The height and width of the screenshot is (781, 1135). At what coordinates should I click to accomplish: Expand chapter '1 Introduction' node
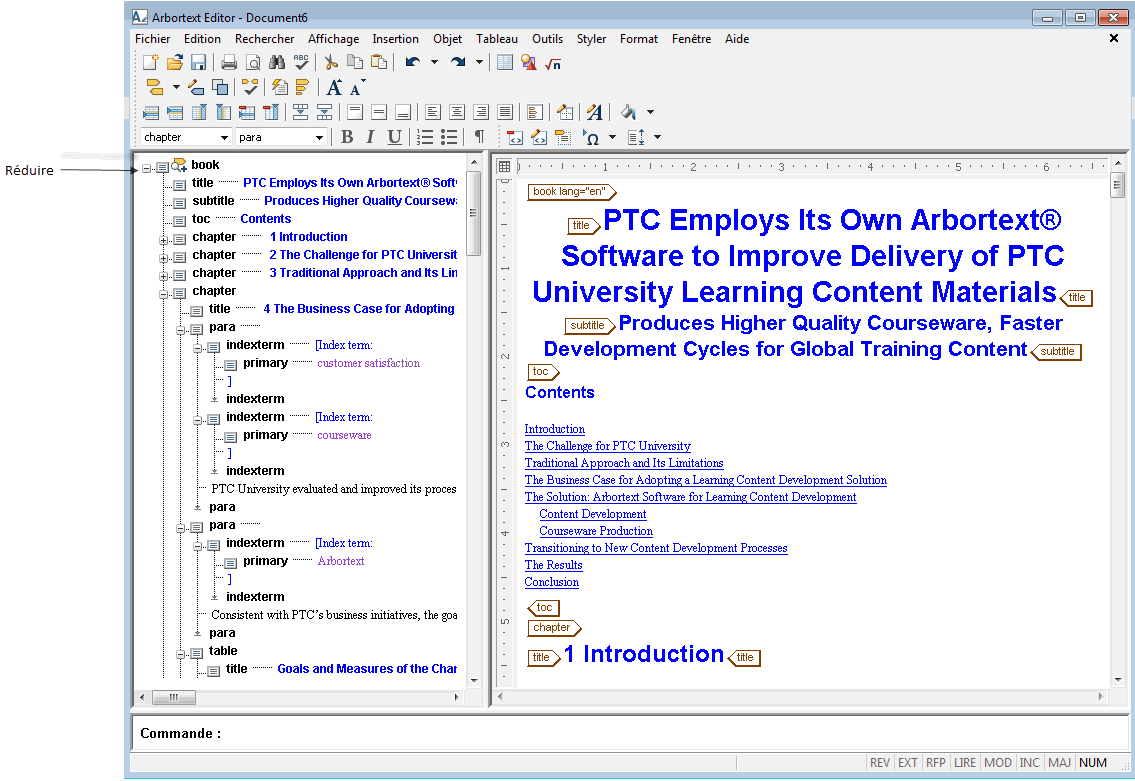pos(164,240)
